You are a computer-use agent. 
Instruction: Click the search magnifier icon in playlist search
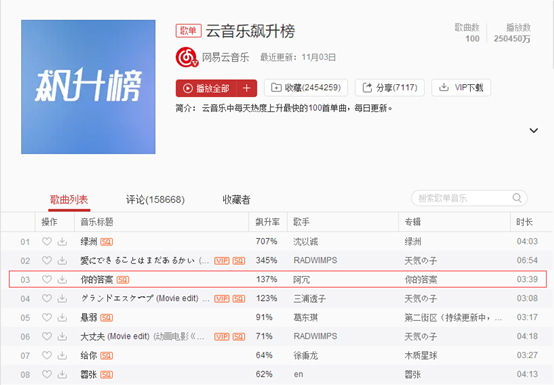tap(517, 198)
